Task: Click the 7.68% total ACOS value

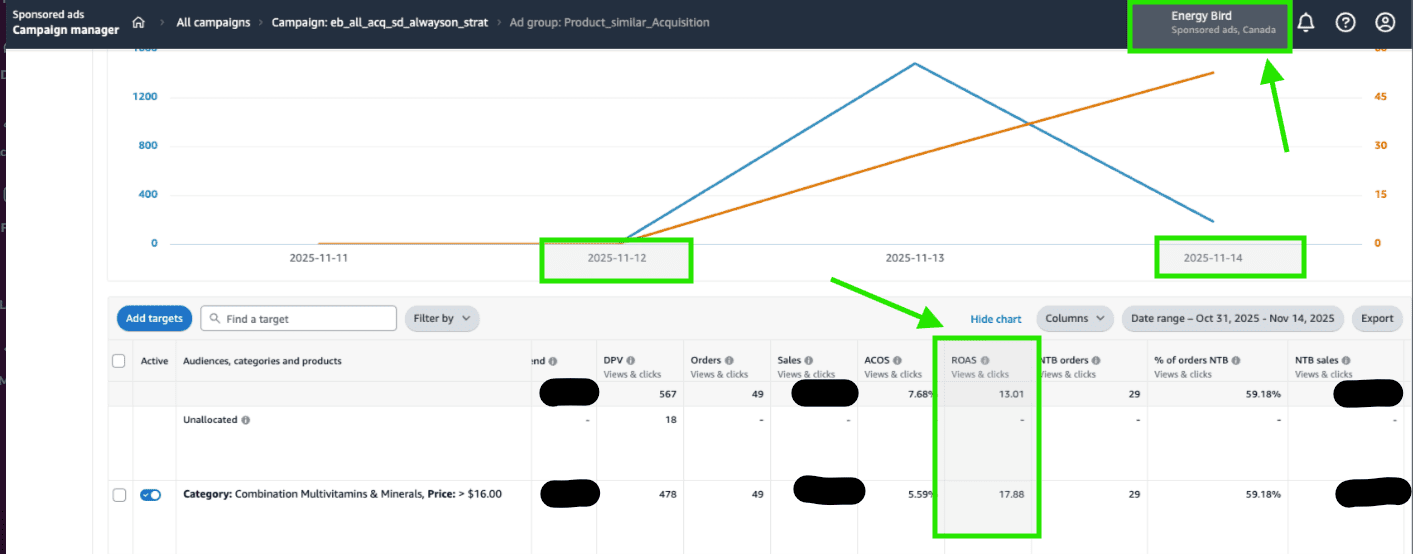Action: click(921, 394)
